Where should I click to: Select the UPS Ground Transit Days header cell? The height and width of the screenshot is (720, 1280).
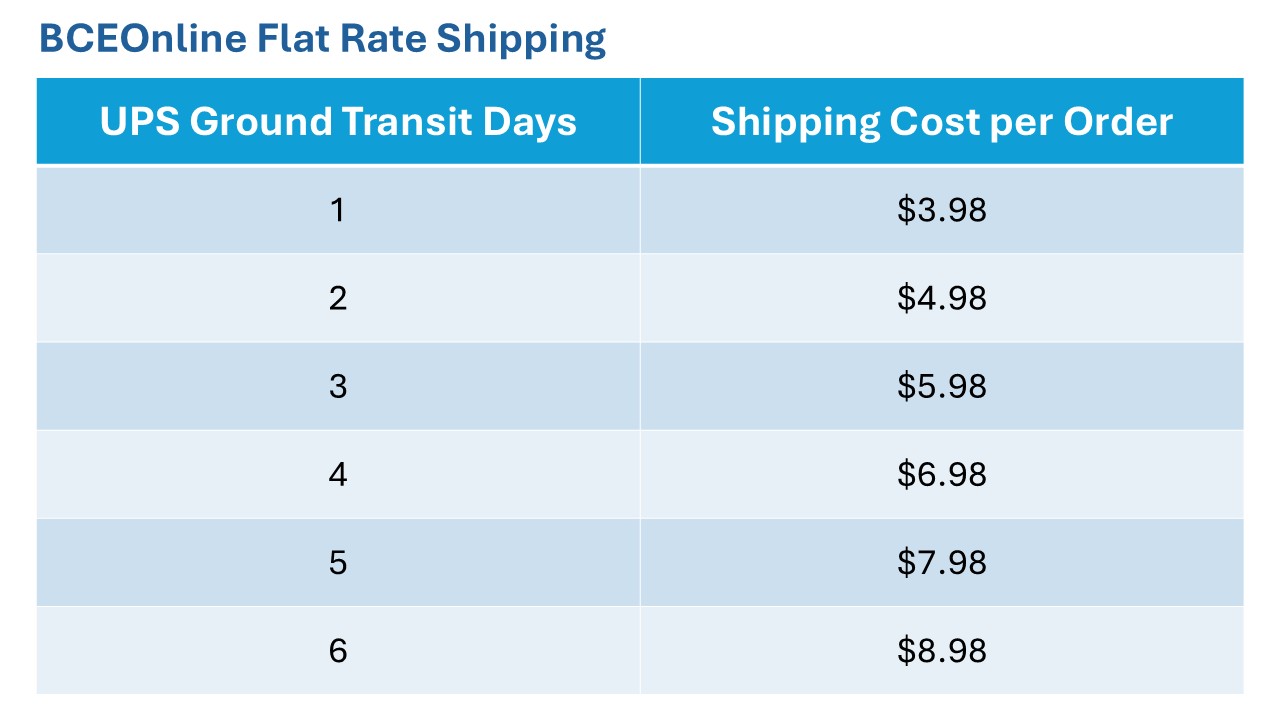tap(338, 122)
